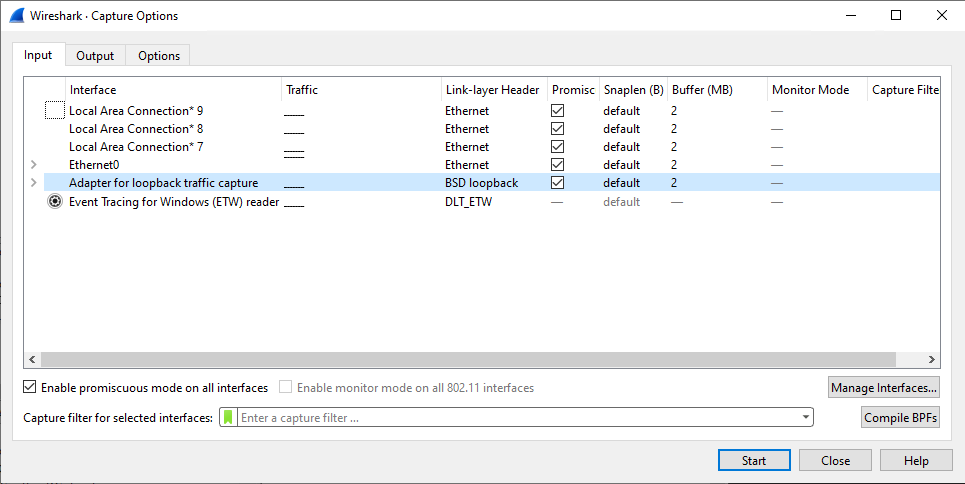Click the focus box left of Local Area Connection* 9
Image resolution: width=965 pixels, height=484 pixels.
pos(55,110)
